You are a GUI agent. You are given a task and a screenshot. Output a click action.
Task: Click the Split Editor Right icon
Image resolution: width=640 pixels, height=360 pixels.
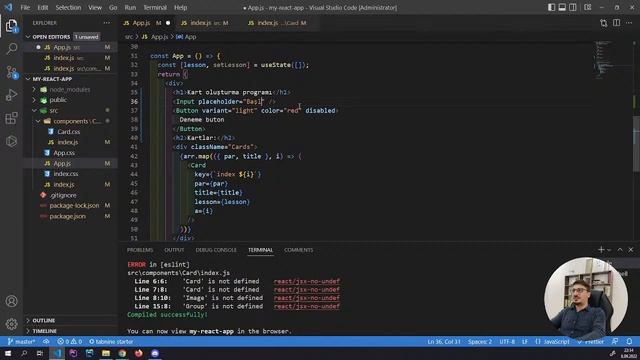pyautogui.click(x=616, y=23)
